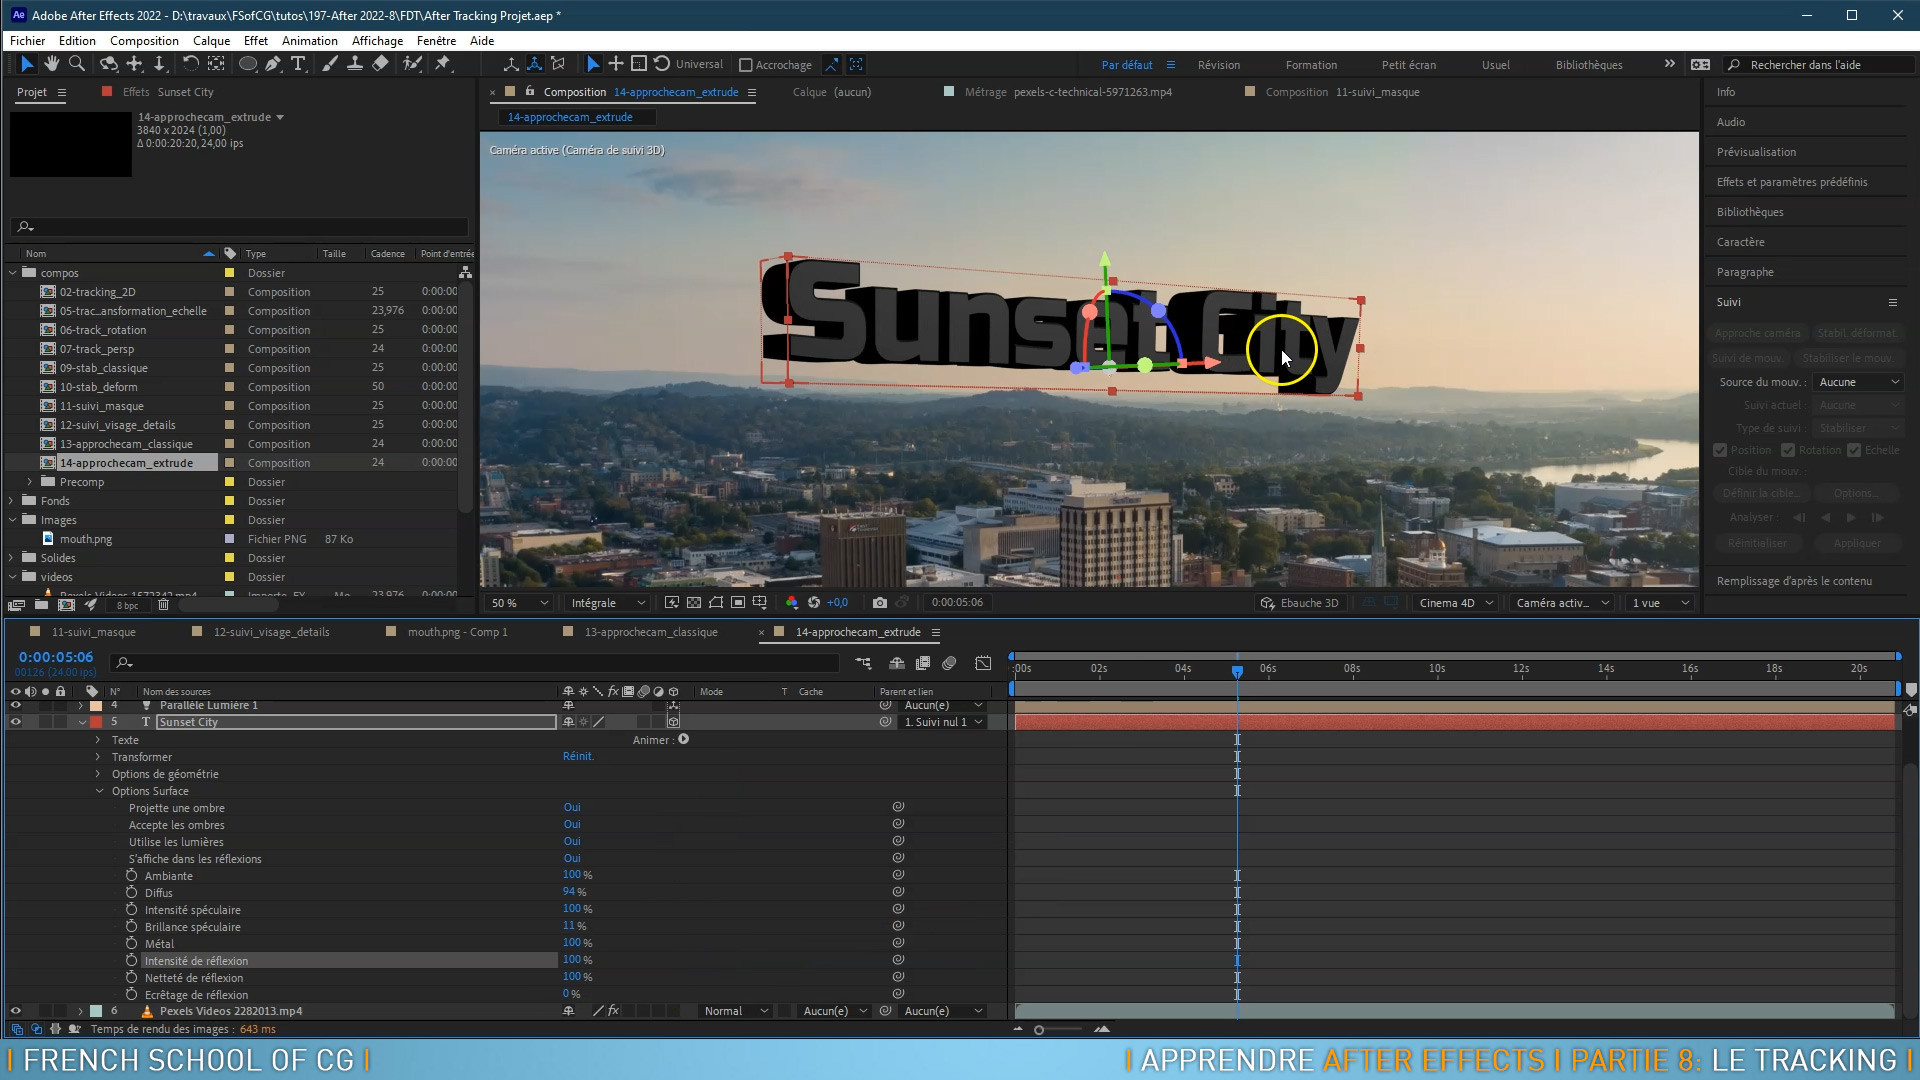Toggle Diffus stopwatch keyframing
The height and width of the screenshot is (1080, 1920).
[x=131, y=893]
